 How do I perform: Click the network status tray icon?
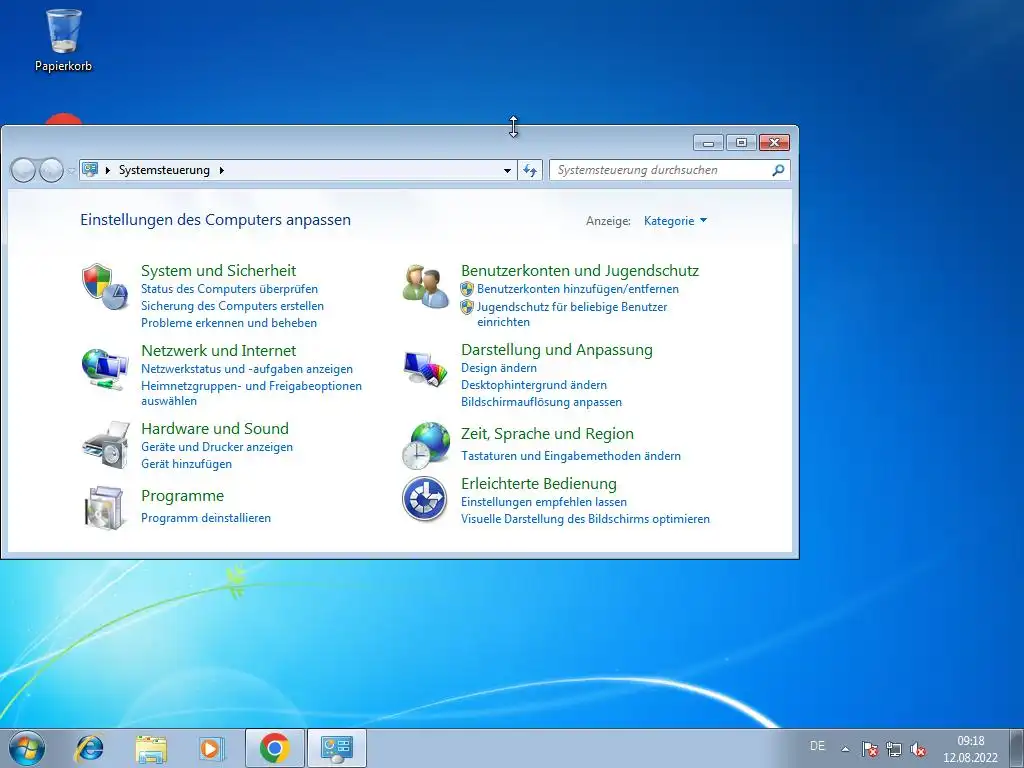[893, 749]
